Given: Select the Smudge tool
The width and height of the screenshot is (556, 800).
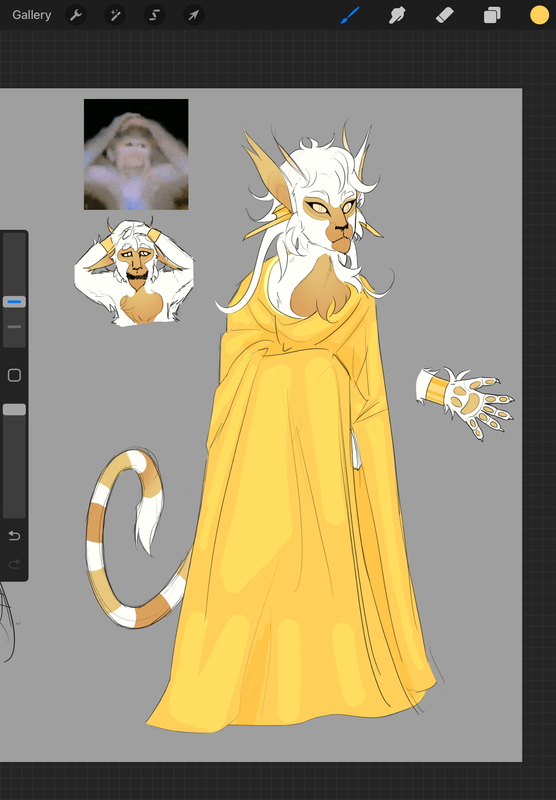Looking at the screenshot, I should [x=397, y=15].
